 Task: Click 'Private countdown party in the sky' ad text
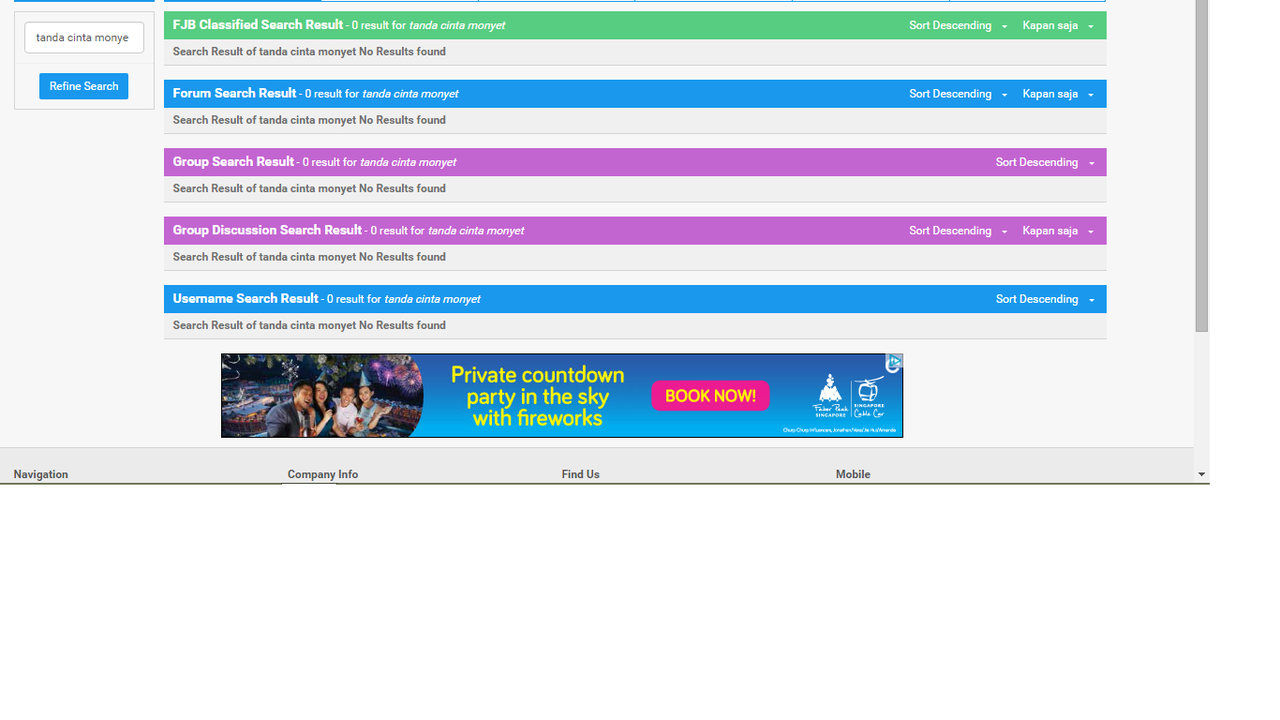click(x=537, y=396)
